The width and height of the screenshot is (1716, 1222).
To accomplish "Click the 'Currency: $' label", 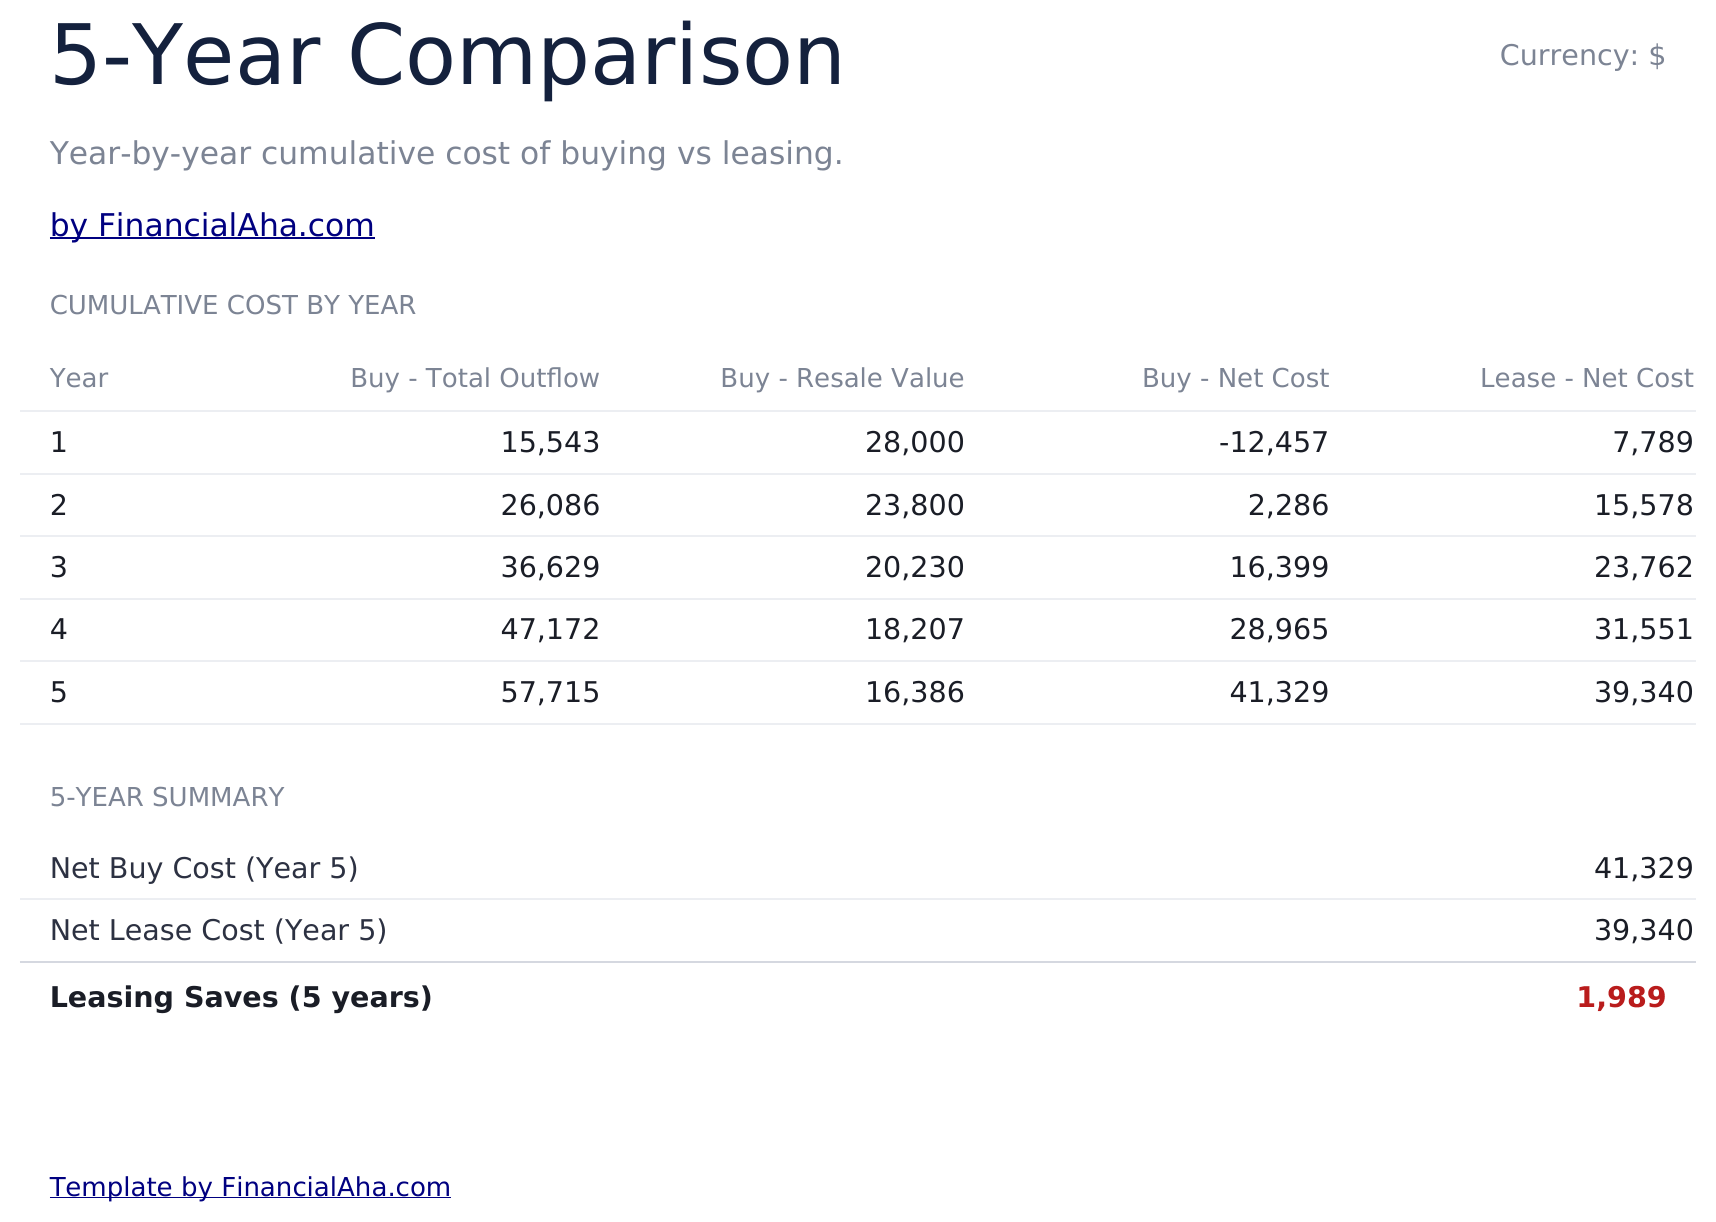I will click(1582, 56).
